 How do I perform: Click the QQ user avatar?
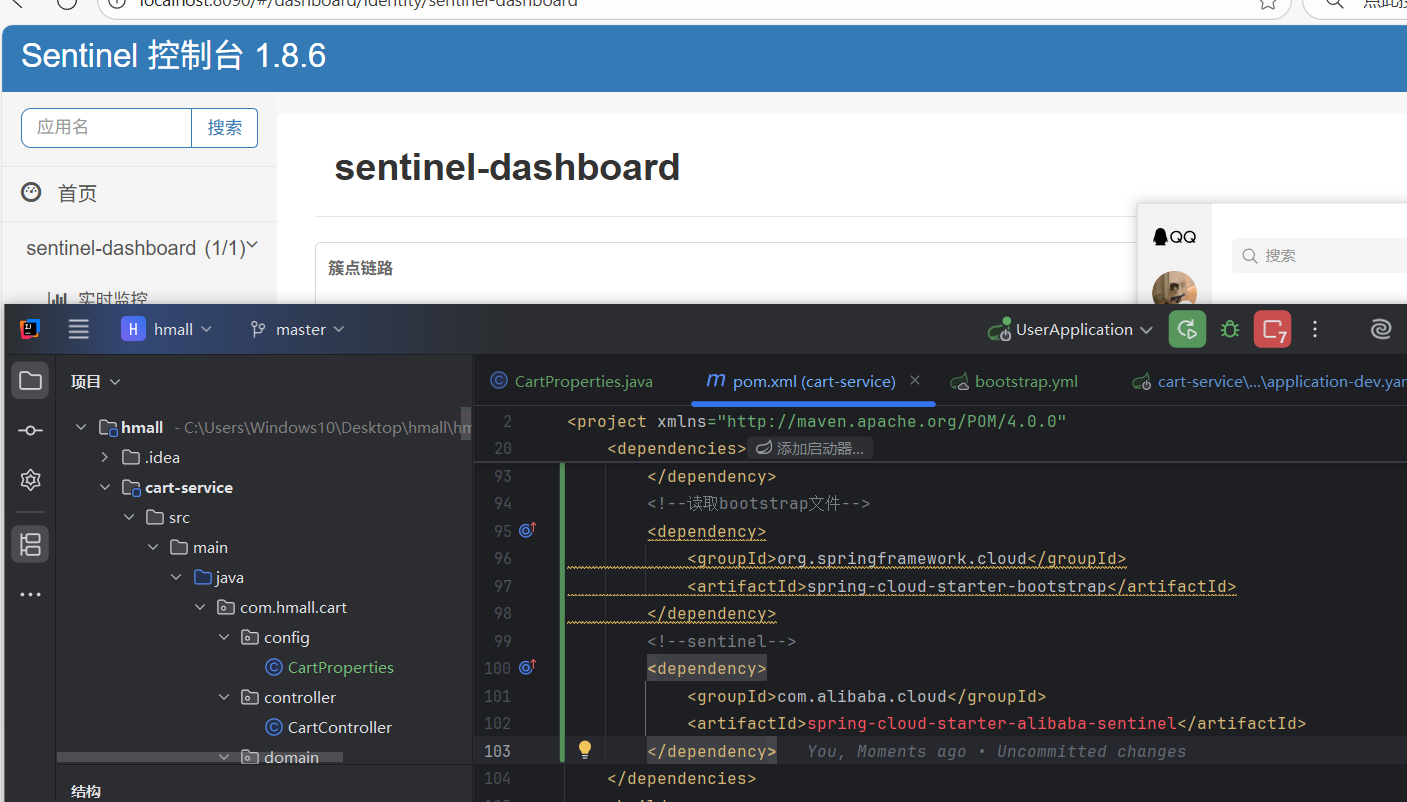pyautogui.click(x=1174, y=288)
